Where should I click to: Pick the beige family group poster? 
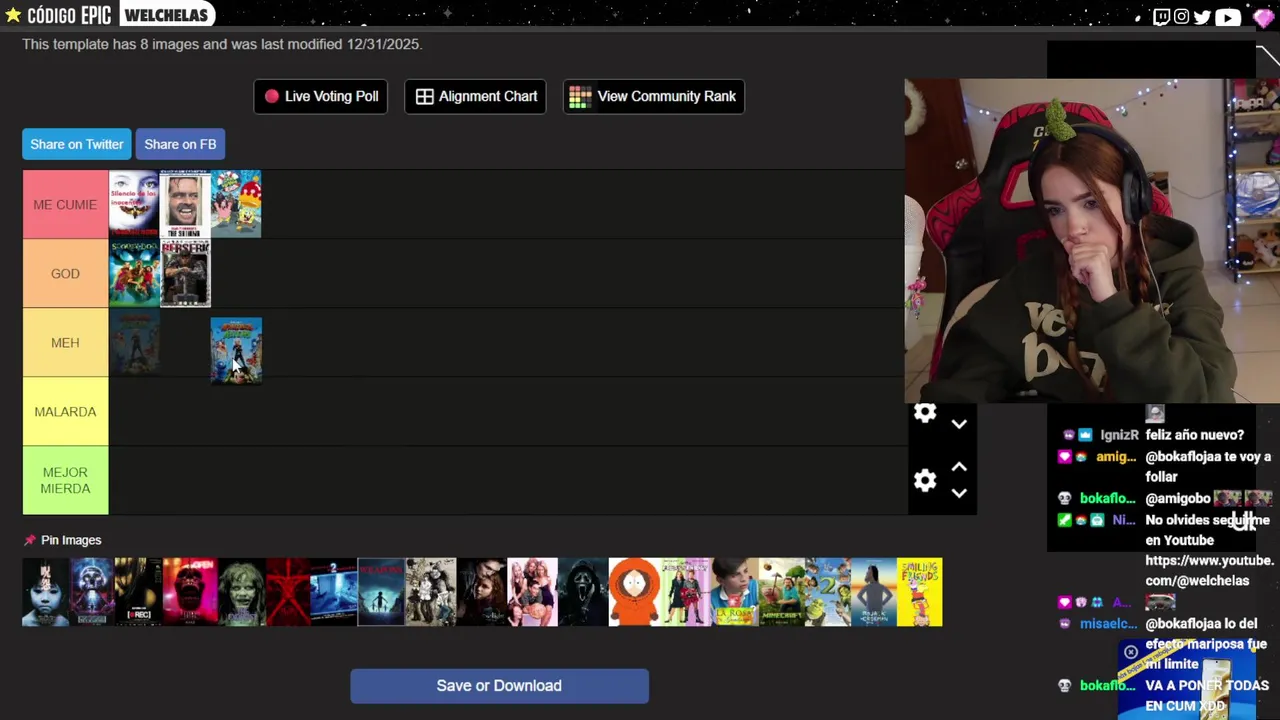click(431, 592)
